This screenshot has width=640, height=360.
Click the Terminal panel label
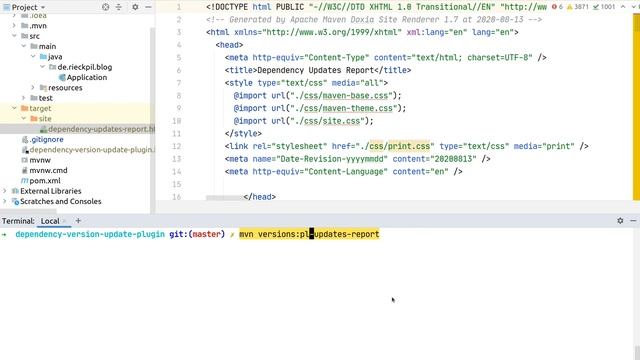pos(18,221)
